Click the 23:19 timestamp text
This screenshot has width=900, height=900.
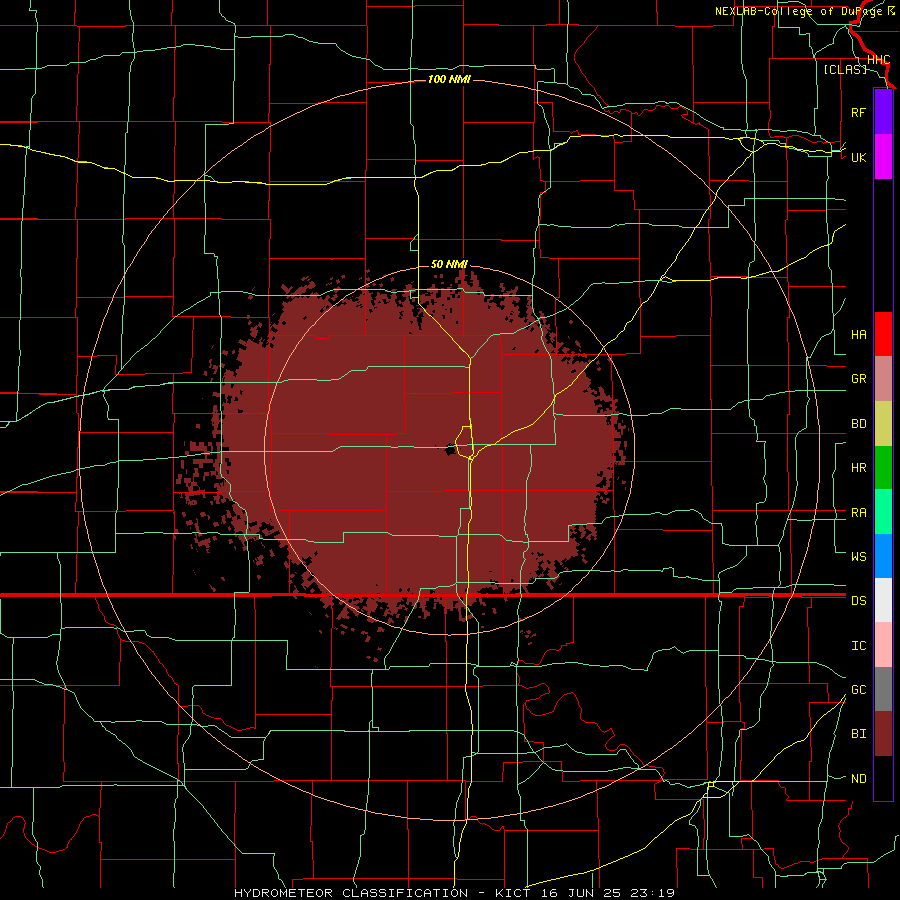tap(651, 893)
